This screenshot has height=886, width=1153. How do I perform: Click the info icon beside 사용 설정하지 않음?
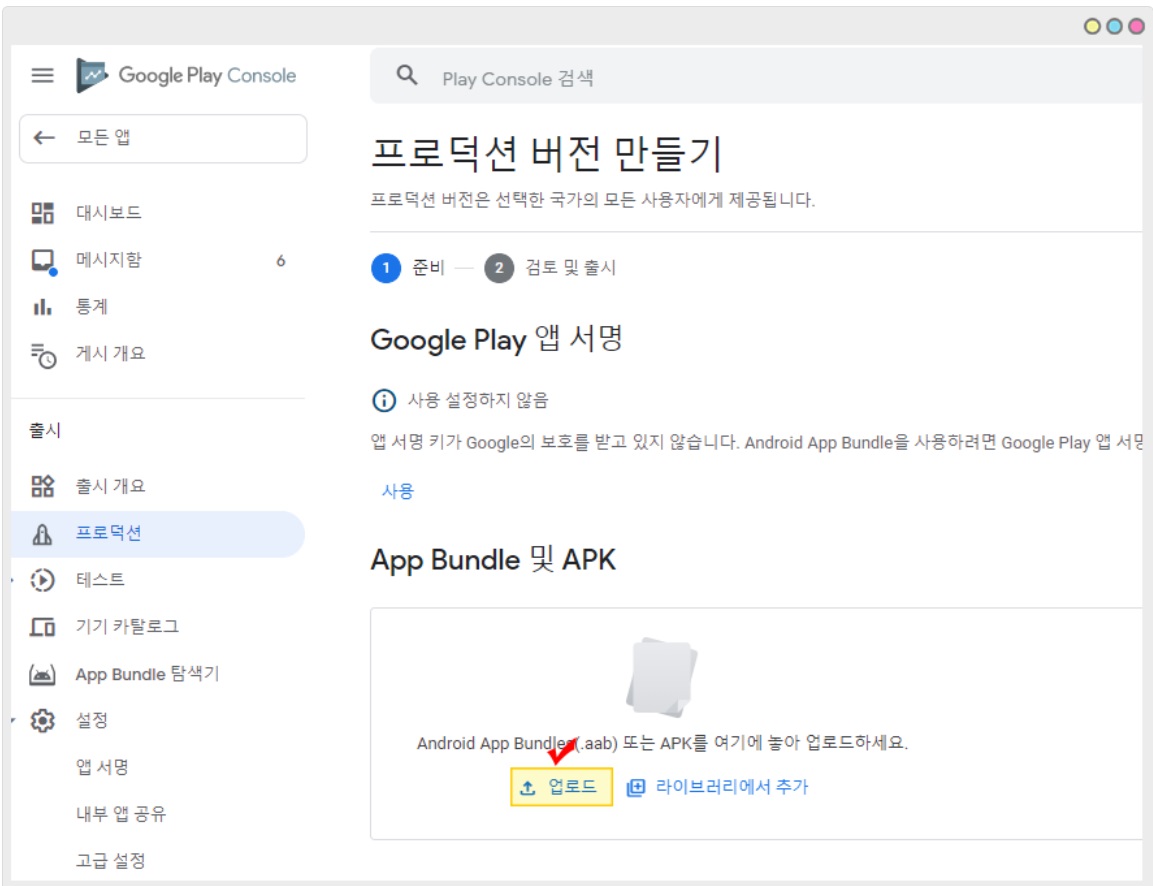(x=384, y=401)
